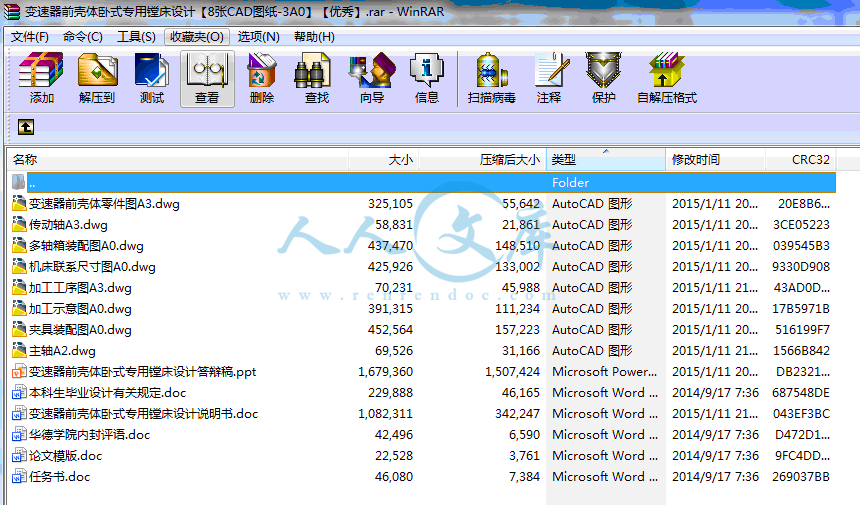Click size value 42,496
The height and width of the screenshot is (505, 860).
tap(394, 434)
